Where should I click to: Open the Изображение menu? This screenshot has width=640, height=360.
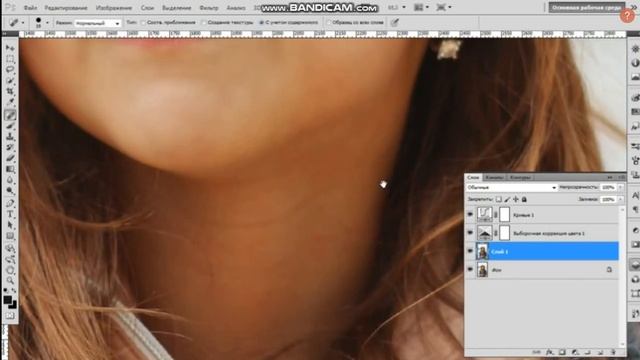114,8
